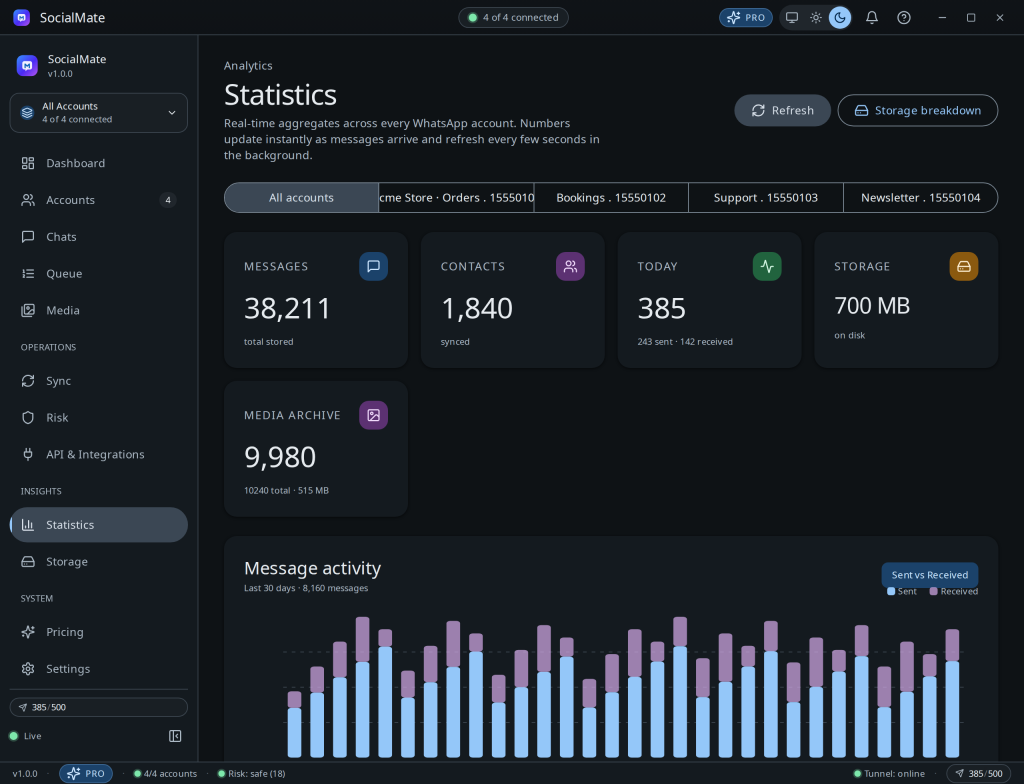
Task: Click the Accounts count badge 4
Action: [168, 200]
